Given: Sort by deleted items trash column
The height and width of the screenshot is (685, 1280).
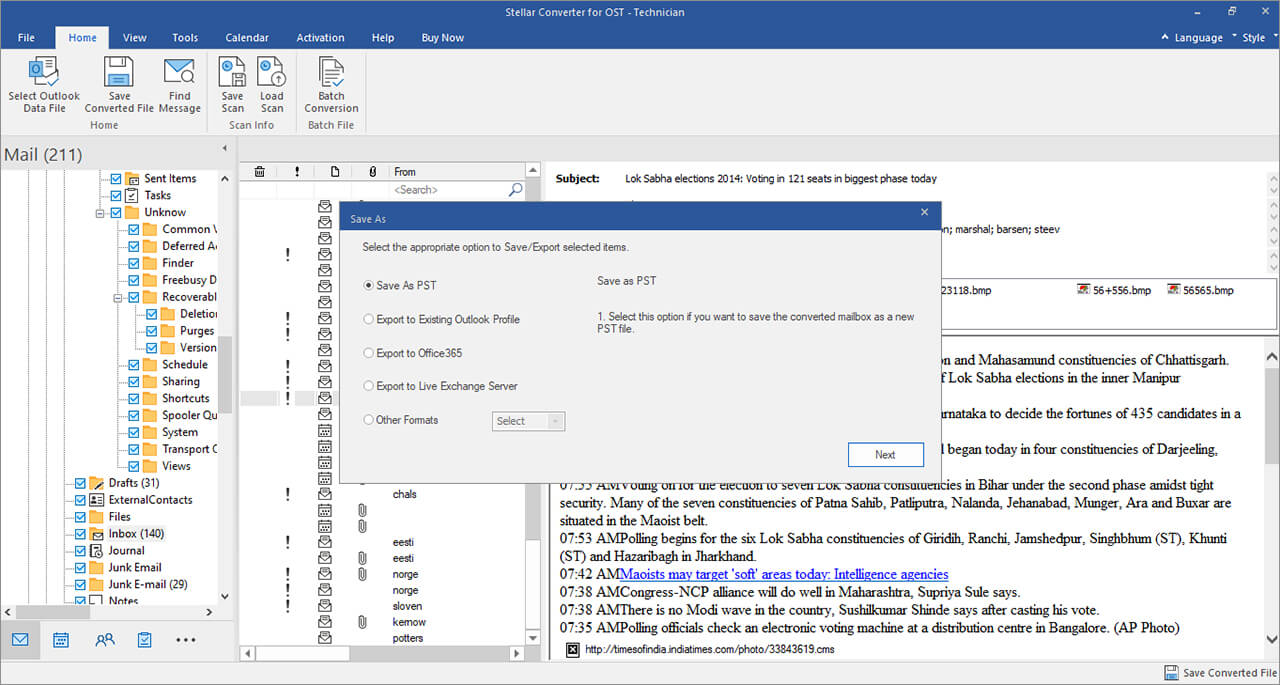Looking at the screenshot, I should (259, 172).
